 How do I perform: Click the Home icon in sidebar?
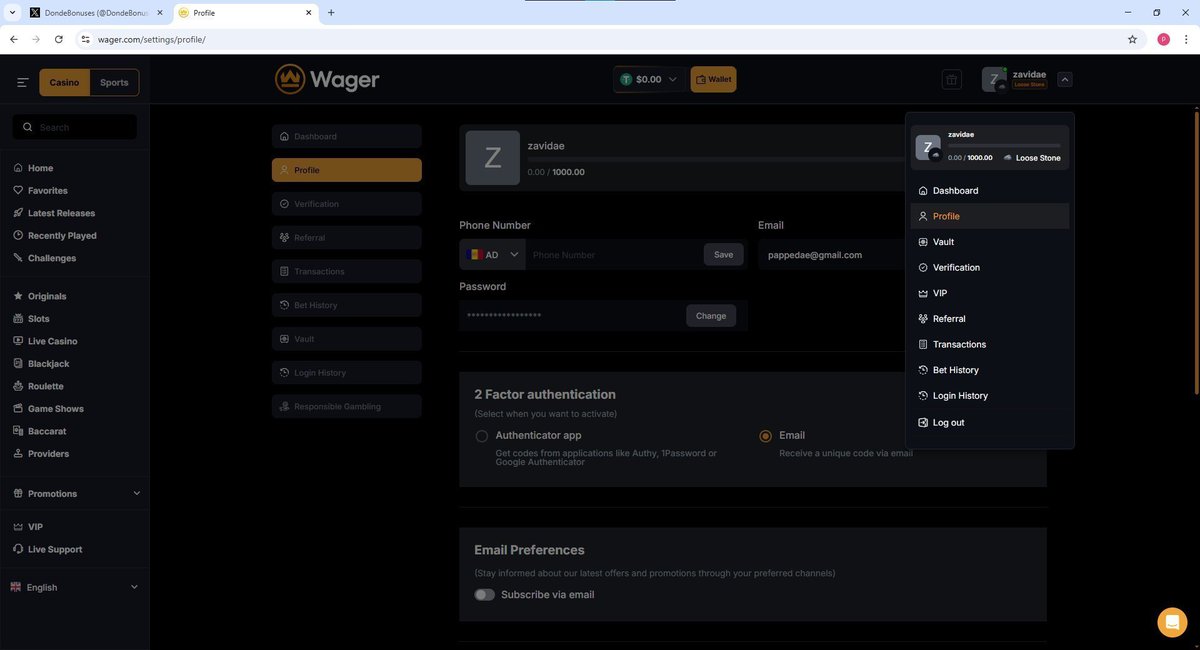(x=18, y=168)
